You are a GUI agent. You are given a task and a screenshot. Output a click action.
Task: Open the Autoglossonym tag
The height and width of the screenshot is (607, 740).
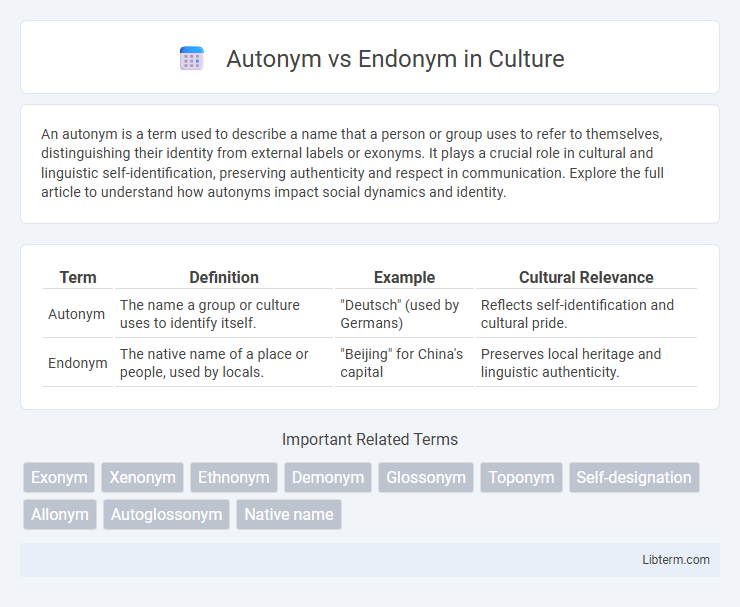click(167, 514)
